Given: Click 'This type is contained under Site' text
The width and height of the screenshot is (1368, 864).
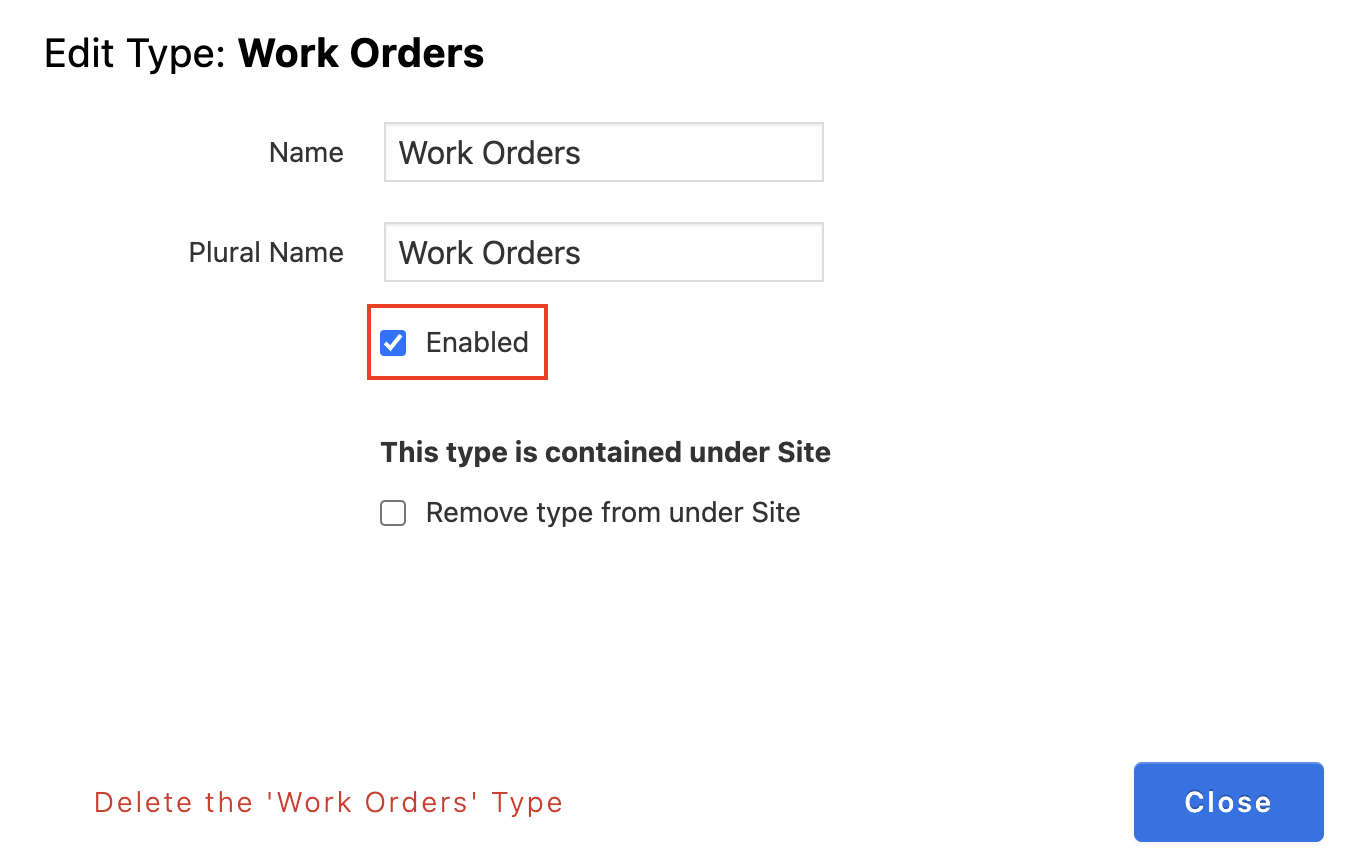Looking at the screenshot, I should click(606, 452).
